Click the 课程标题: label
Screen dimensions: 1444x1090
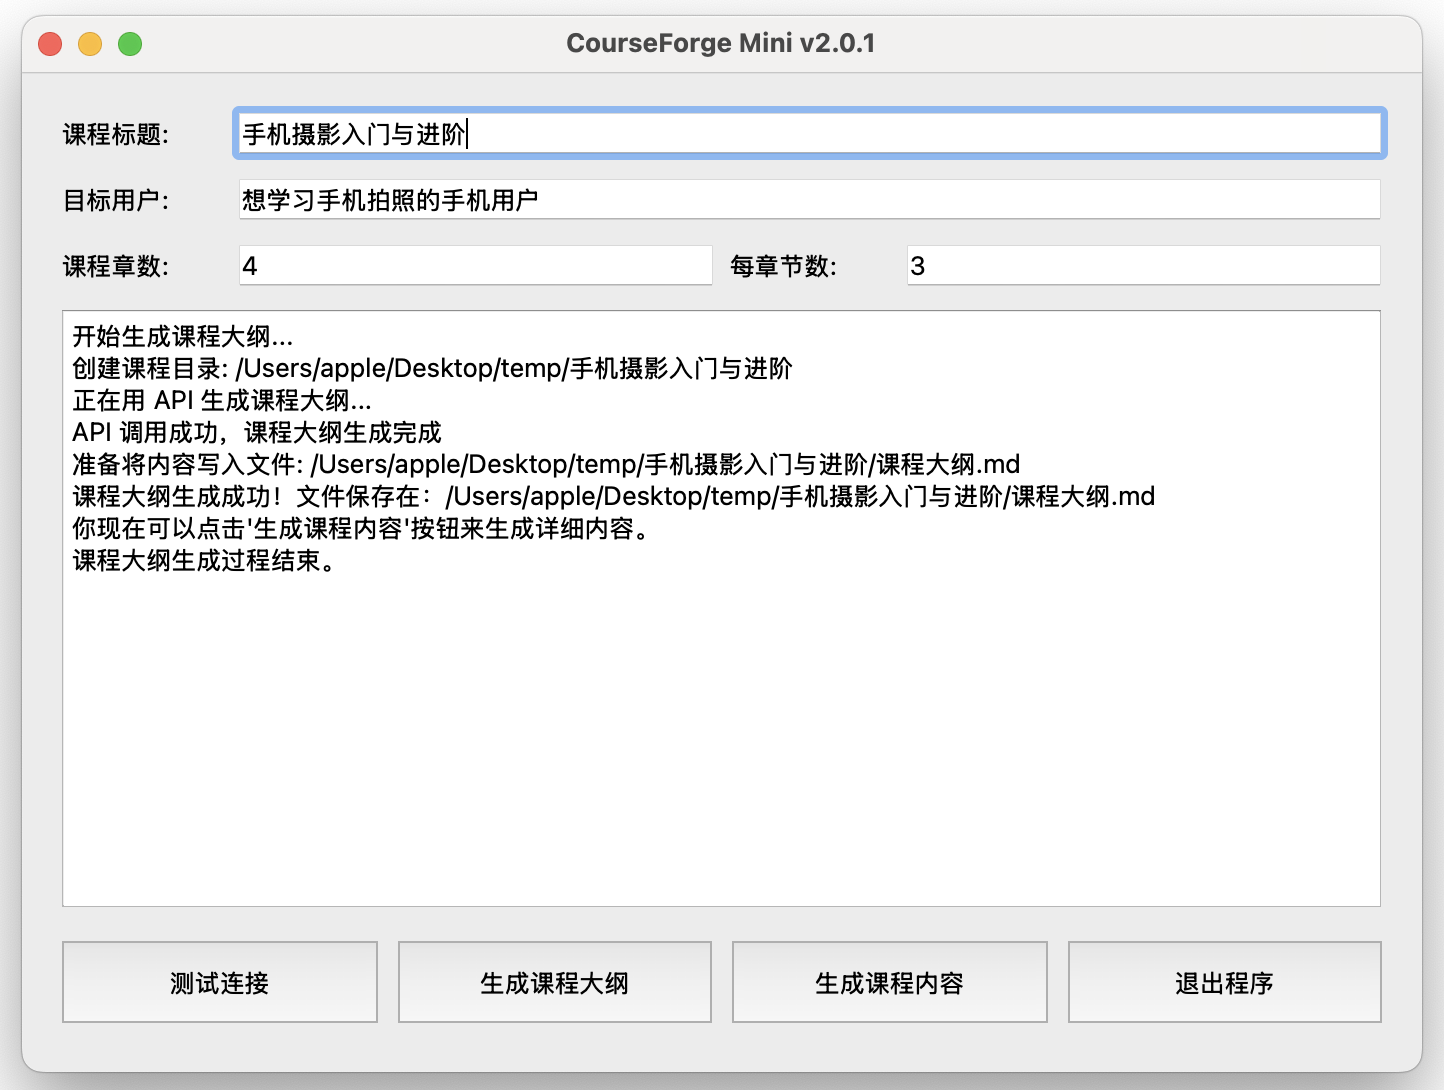[x=116, y=134]
